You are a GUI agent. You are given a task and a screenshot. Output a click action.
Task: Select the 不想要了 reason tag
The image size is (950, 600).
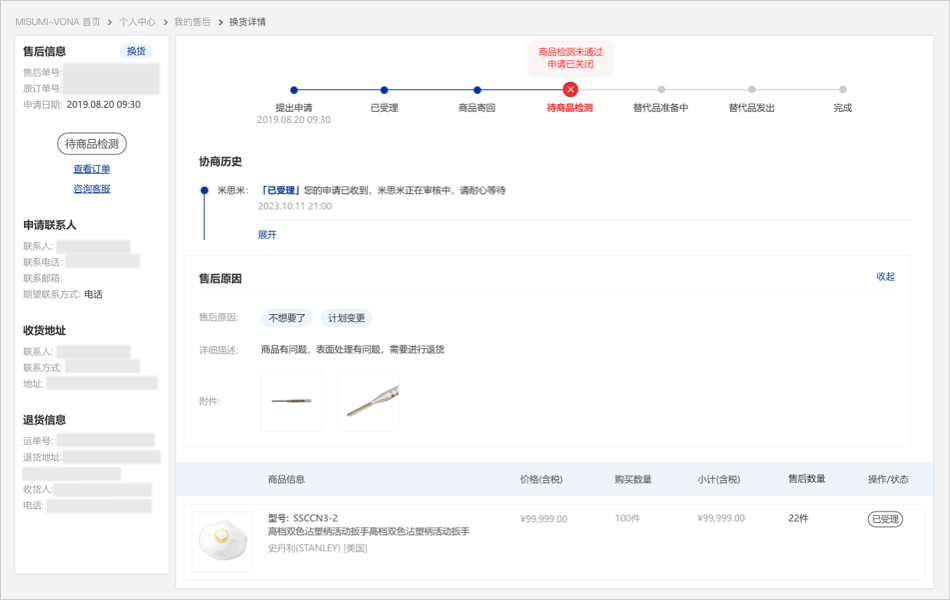point(287,318)
